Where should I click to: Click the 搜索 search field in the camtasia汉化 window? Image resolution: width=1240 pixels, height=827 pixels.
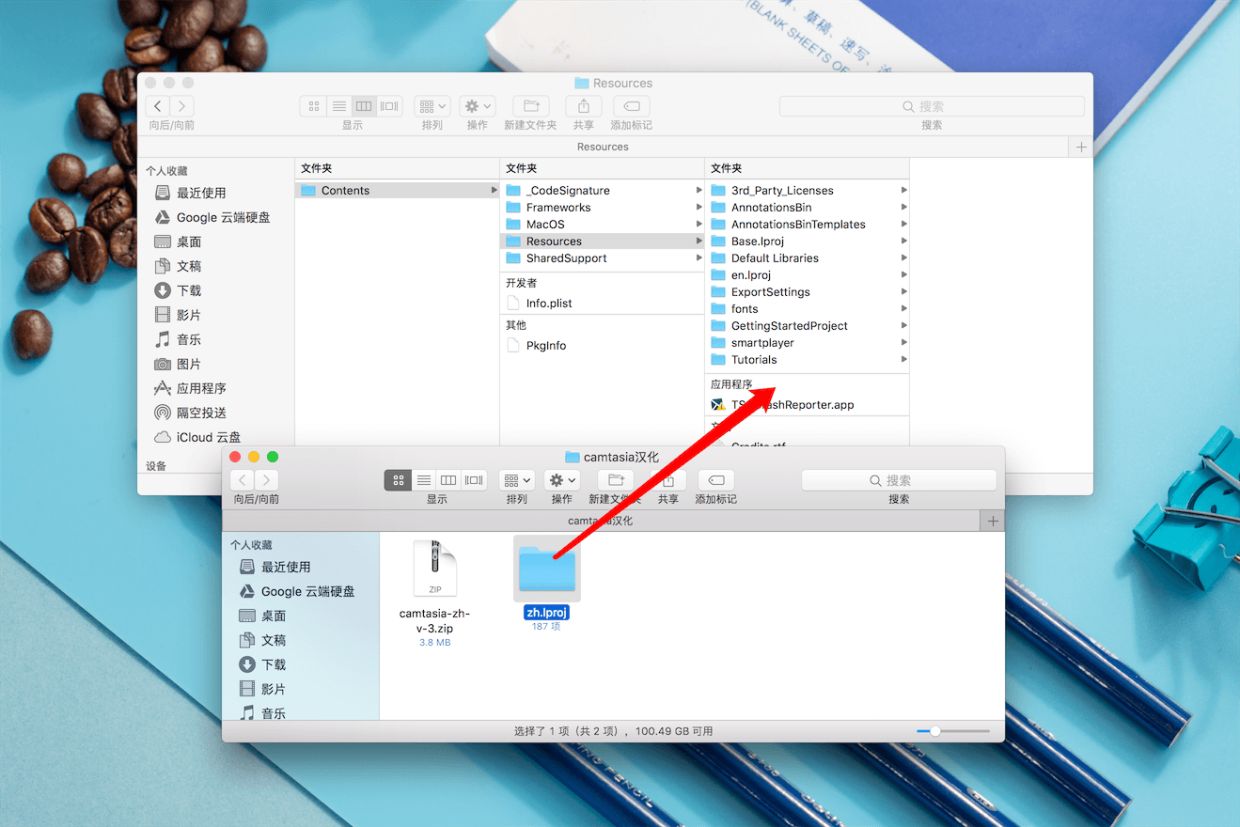coord(899,480)
